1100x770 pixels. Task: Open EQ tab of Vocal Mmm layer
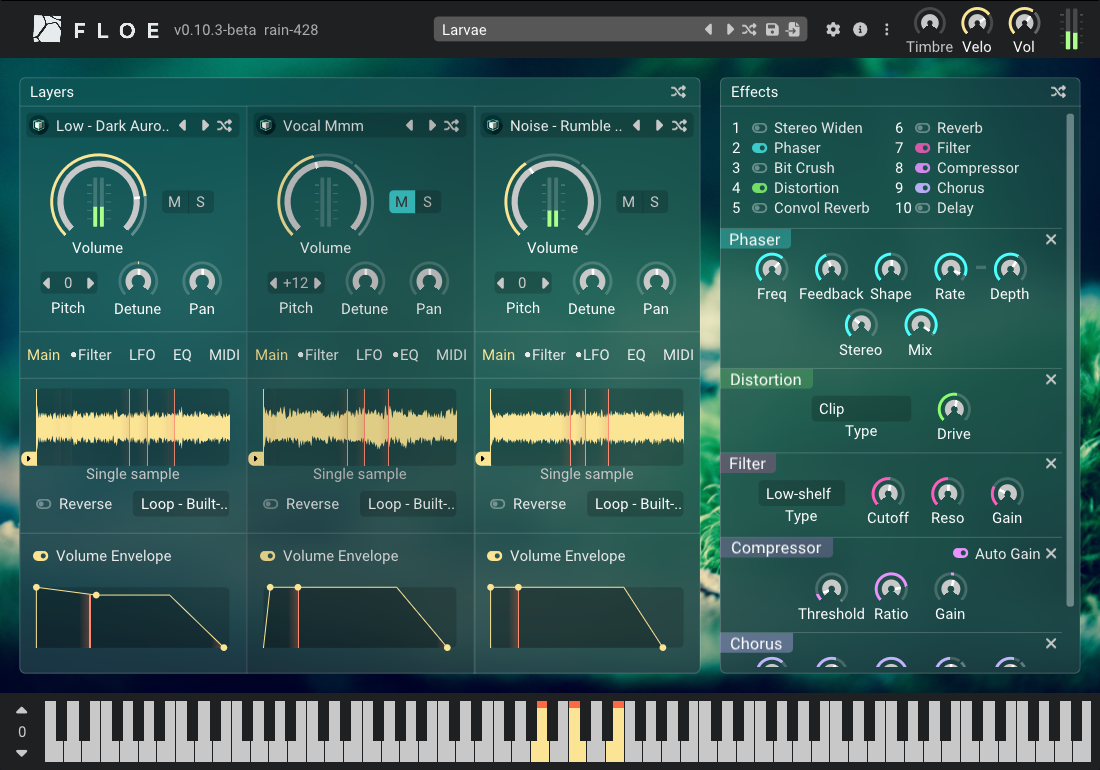click(x=405, y=355)
